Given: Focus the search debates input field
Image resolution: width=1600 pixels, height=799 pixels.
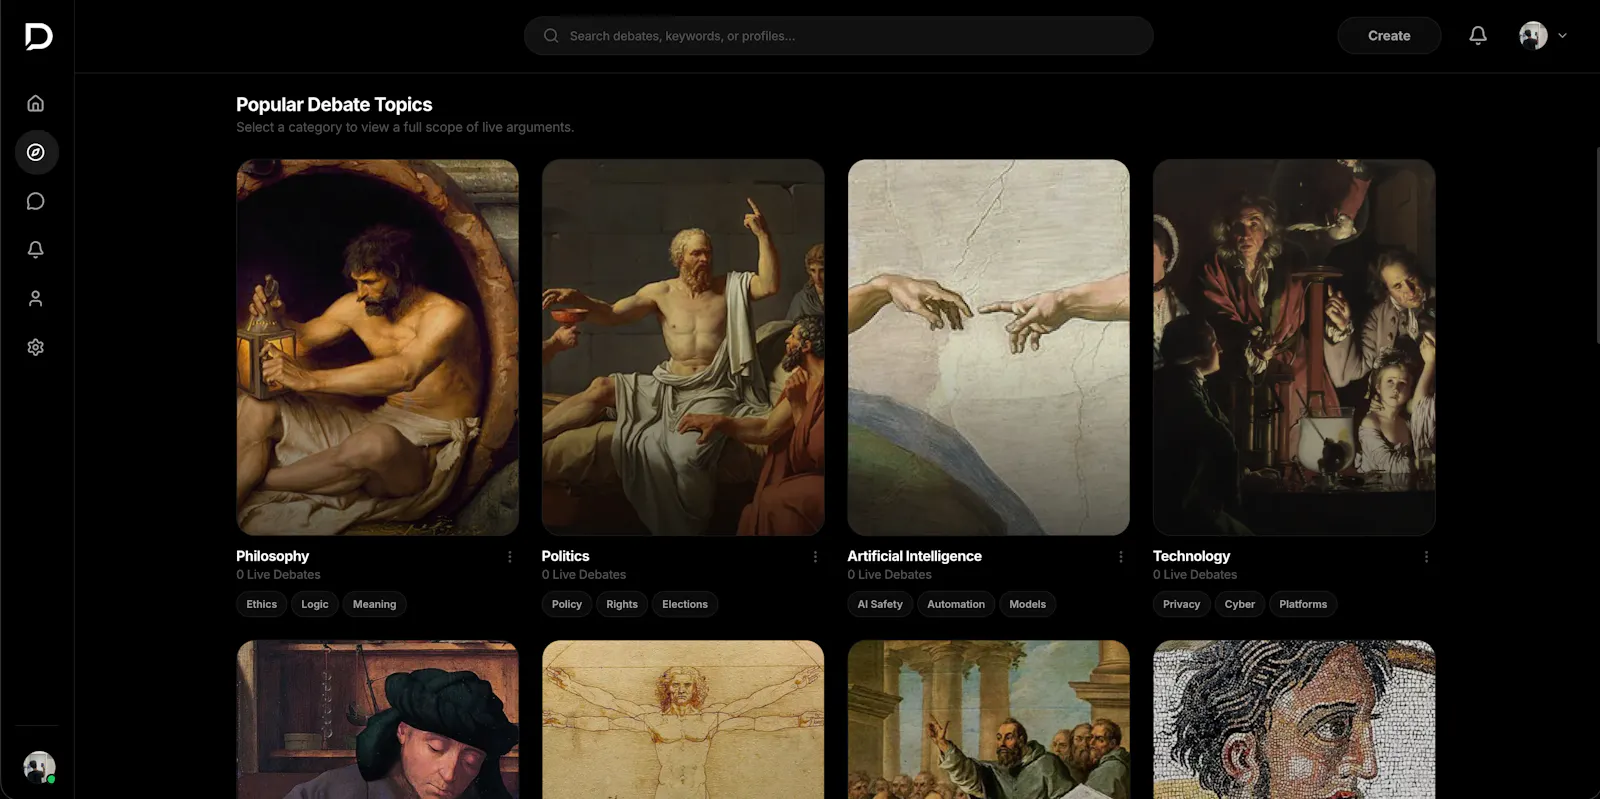Looking at the screenshot, I should 838,36.
